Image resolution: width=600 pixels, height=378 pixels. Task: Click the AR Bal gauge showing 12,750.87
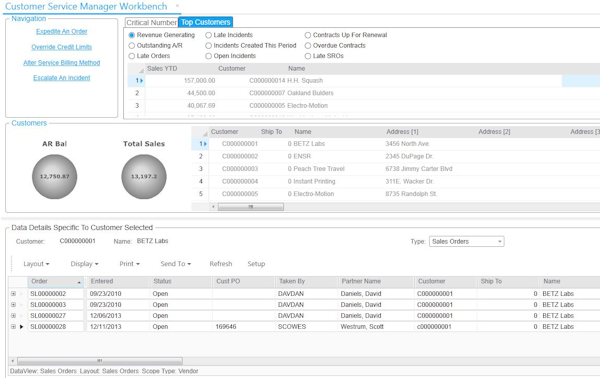coord(55,177)
